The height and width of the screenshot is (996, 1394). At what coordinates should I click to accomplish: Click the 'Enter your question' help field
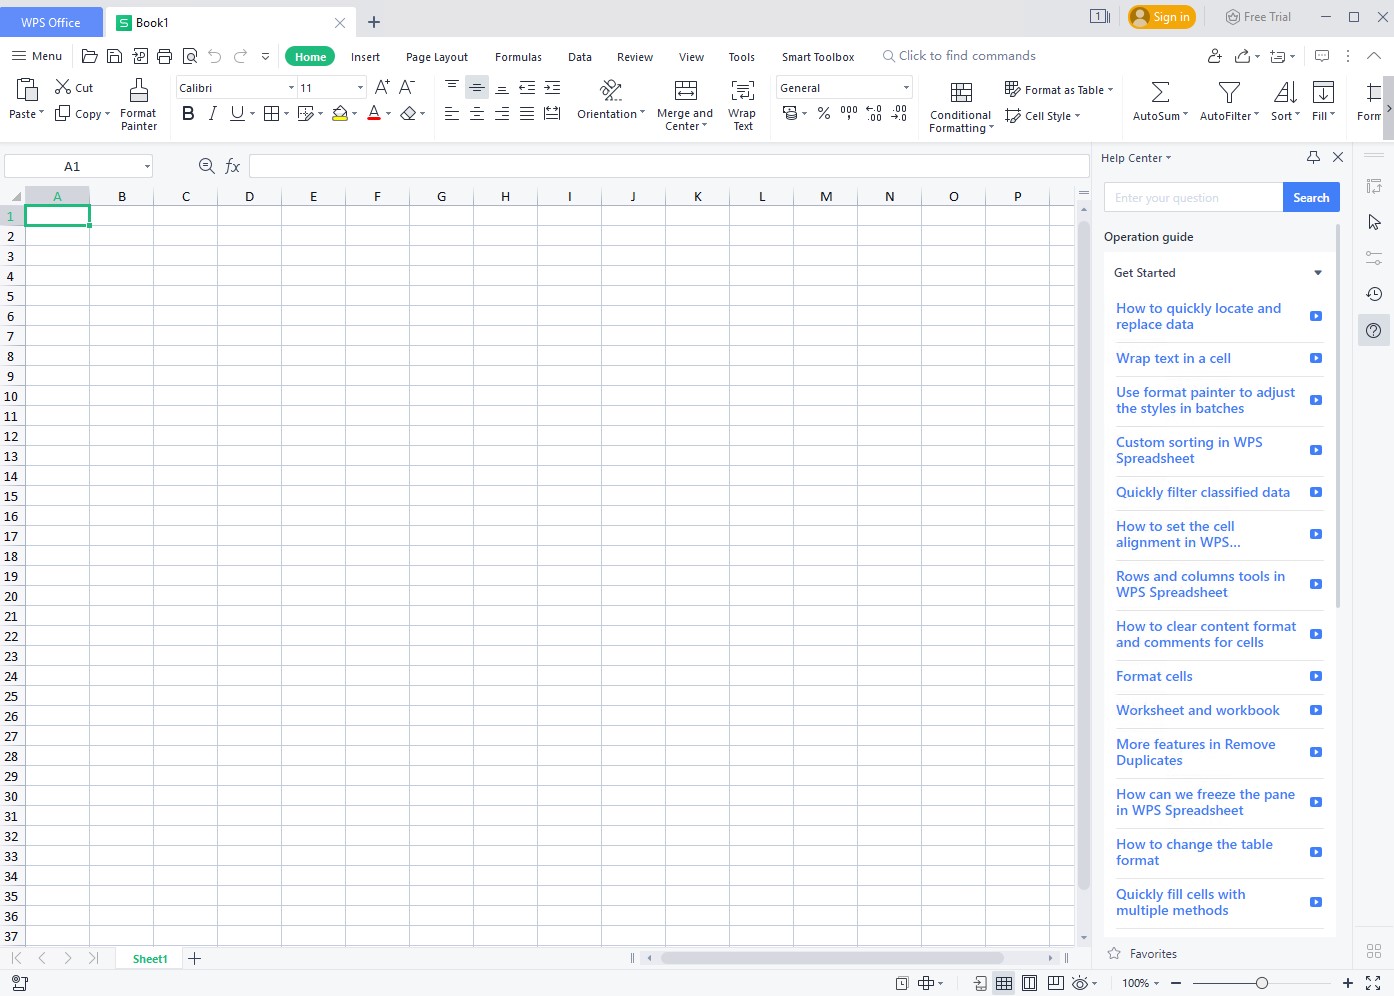click(1192, 198)
